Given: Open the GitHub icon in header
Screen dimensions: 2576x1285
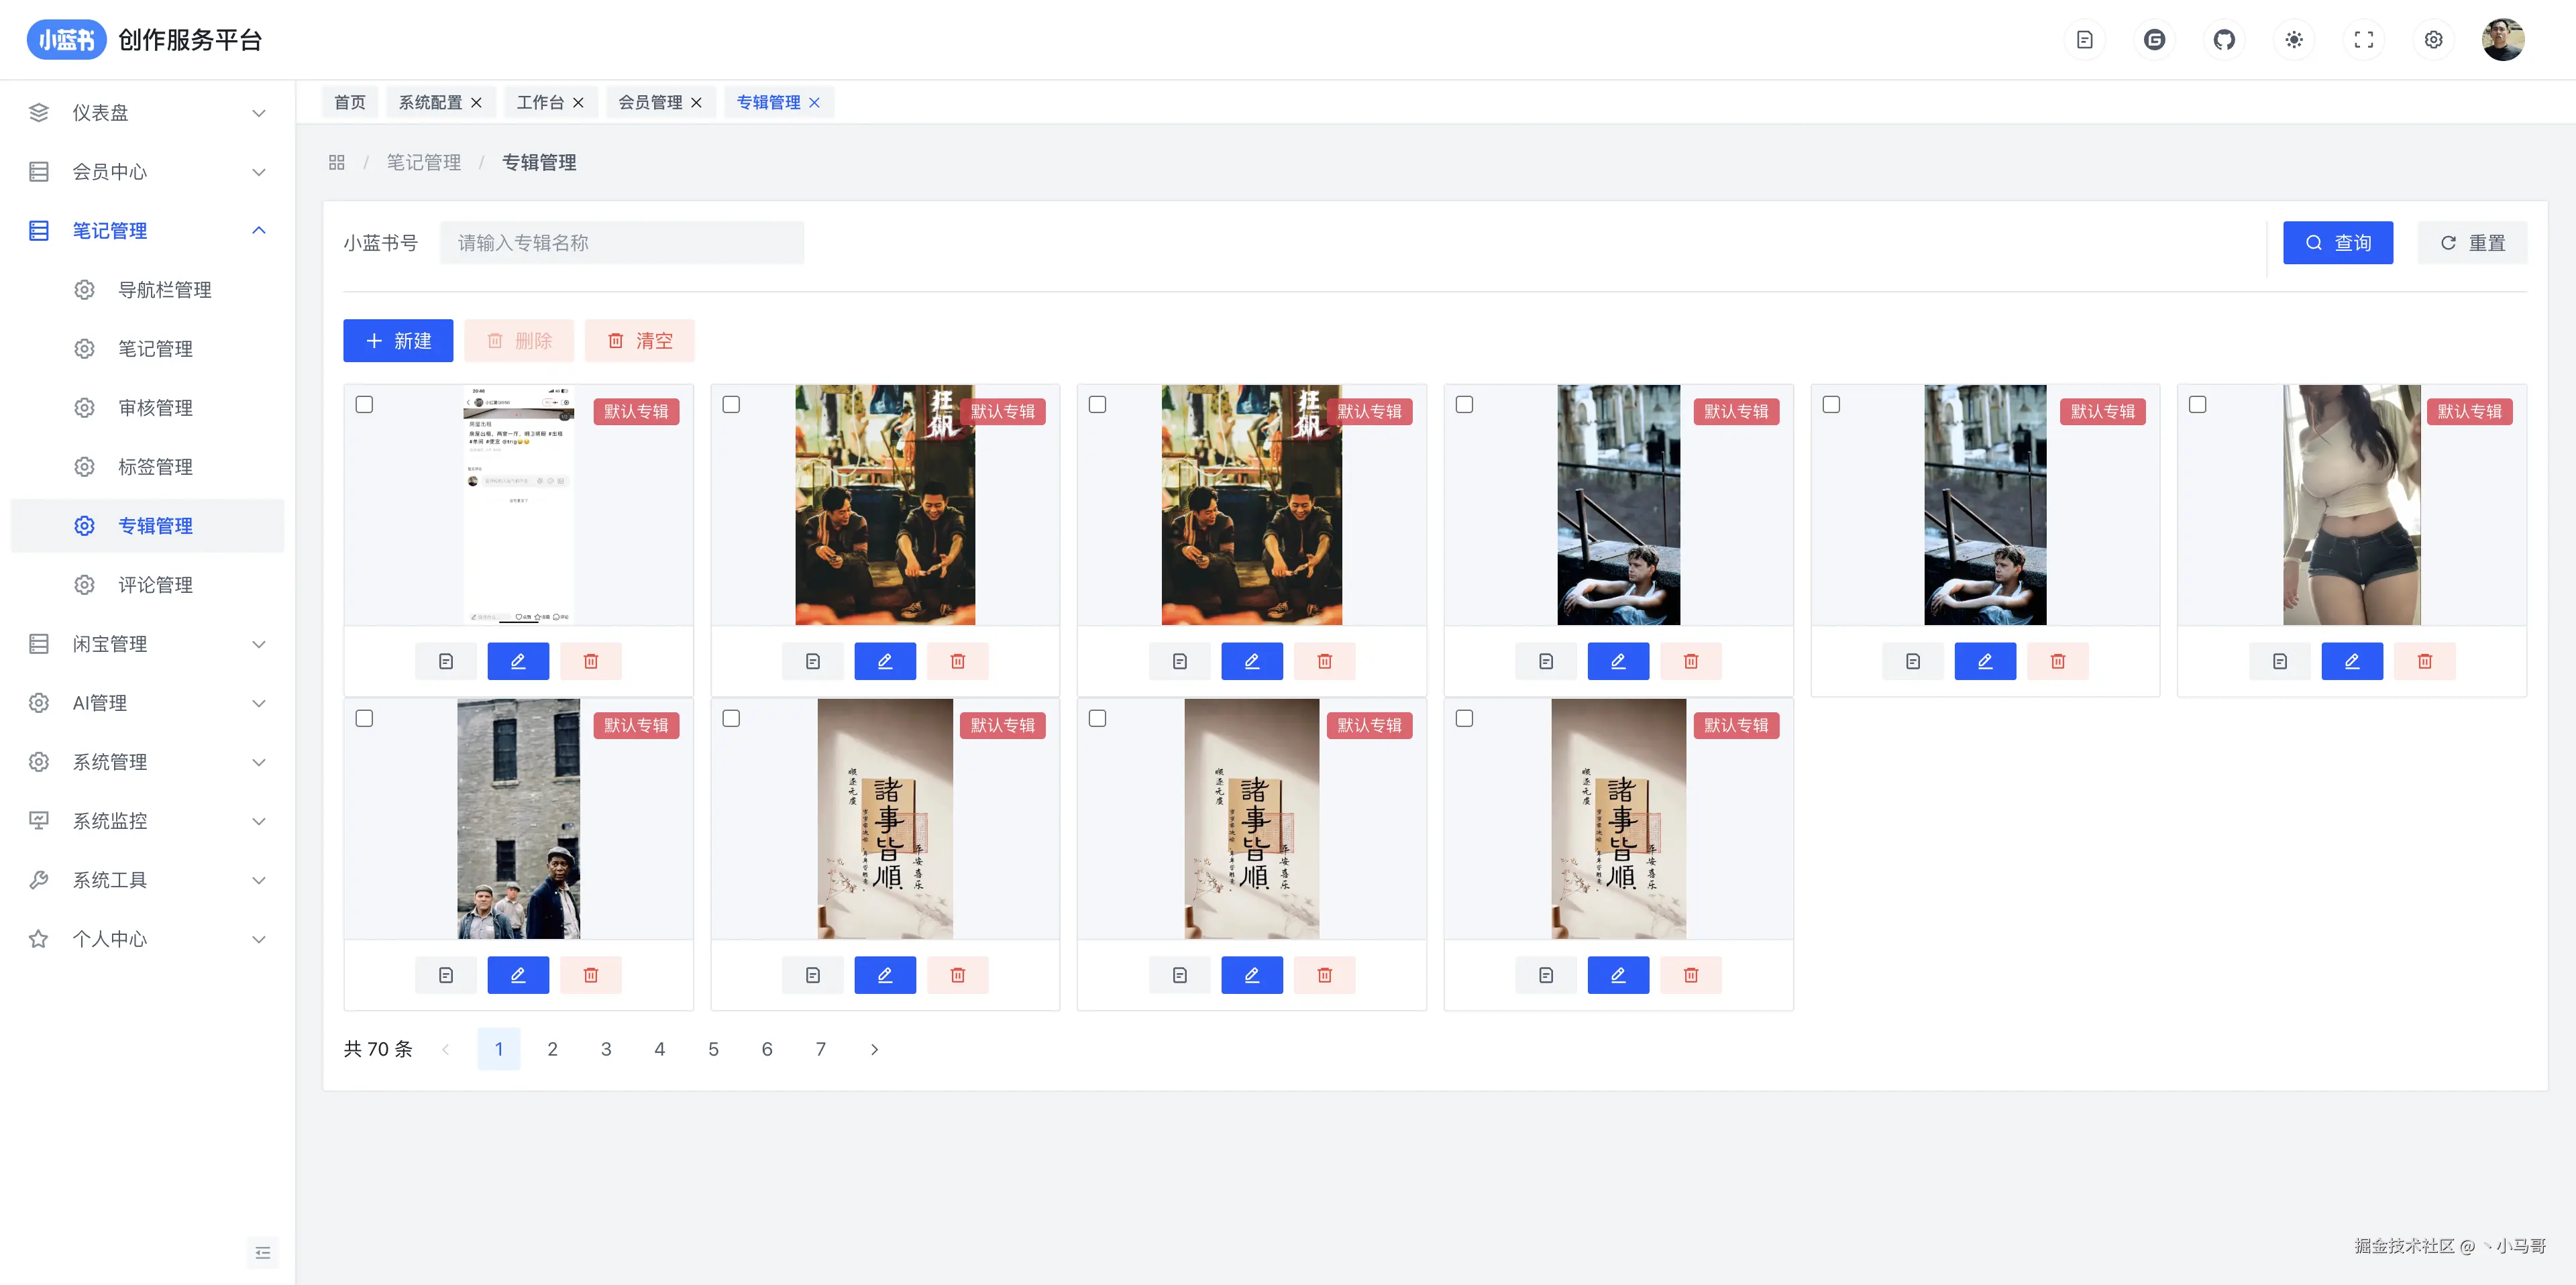Looking at the screenshot, I should pyautogui.click(x=2224, y=40).
